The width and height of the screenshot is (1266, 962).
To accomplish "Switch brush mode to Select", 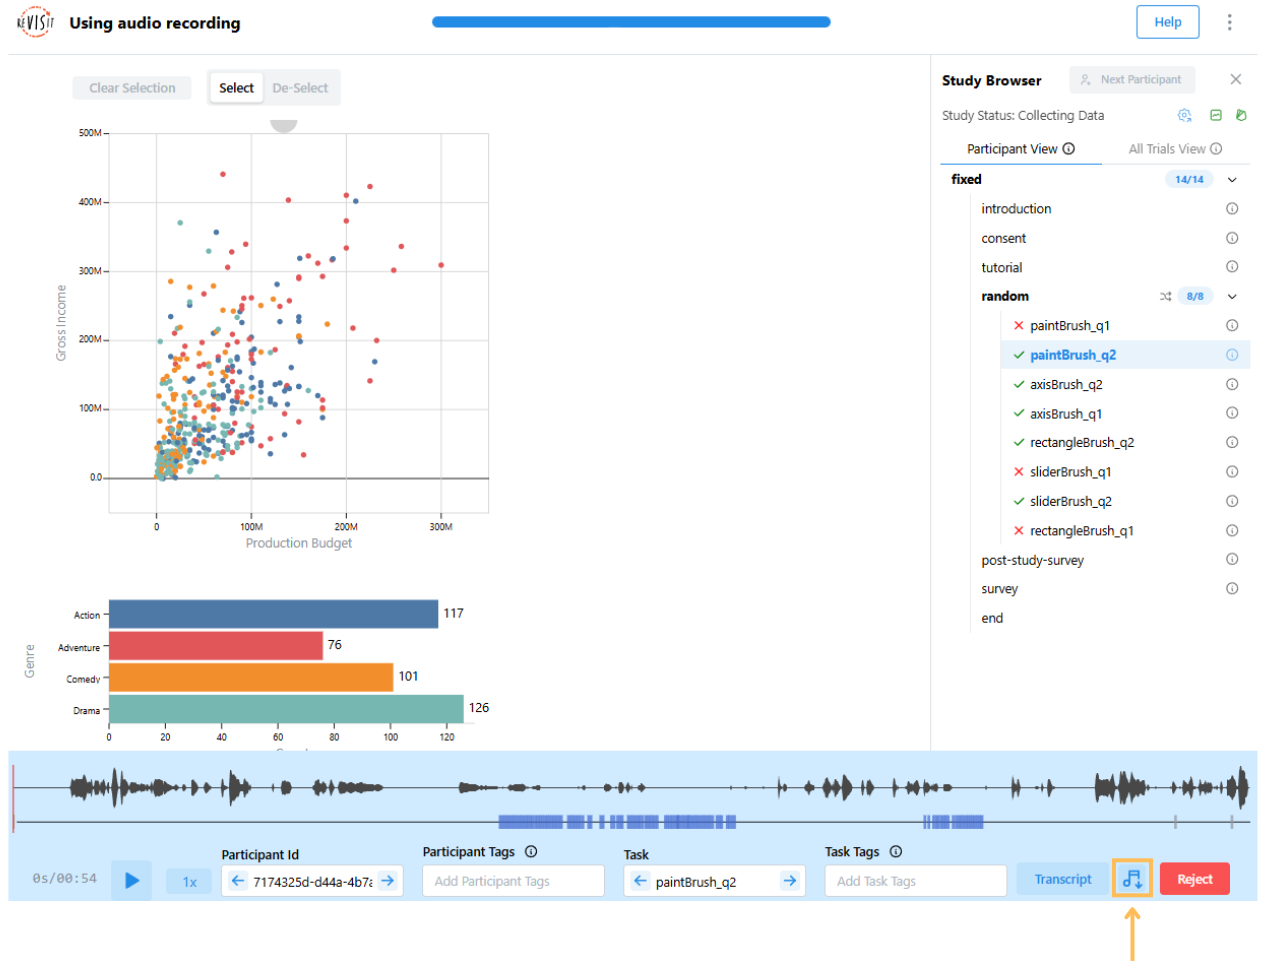I will pos(237,88).
